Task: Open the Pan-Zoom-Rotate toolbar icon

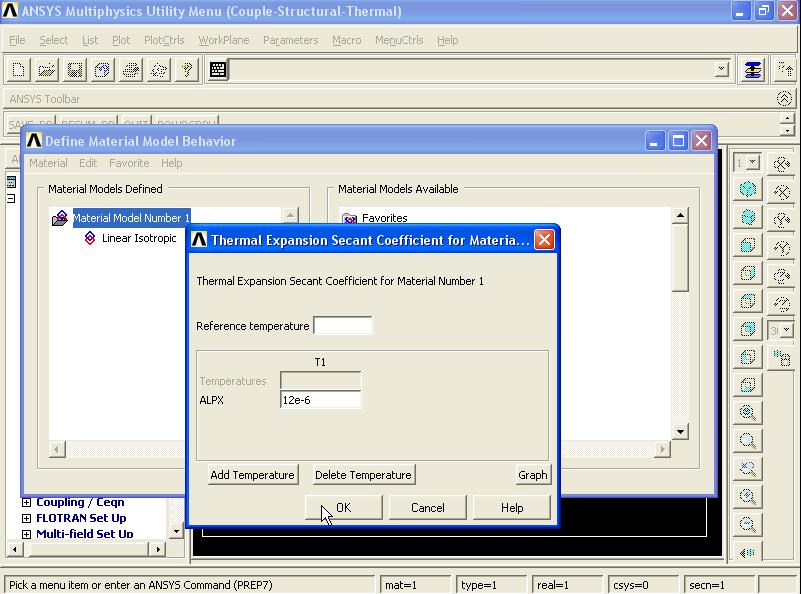Action: [x=103, y=69]
